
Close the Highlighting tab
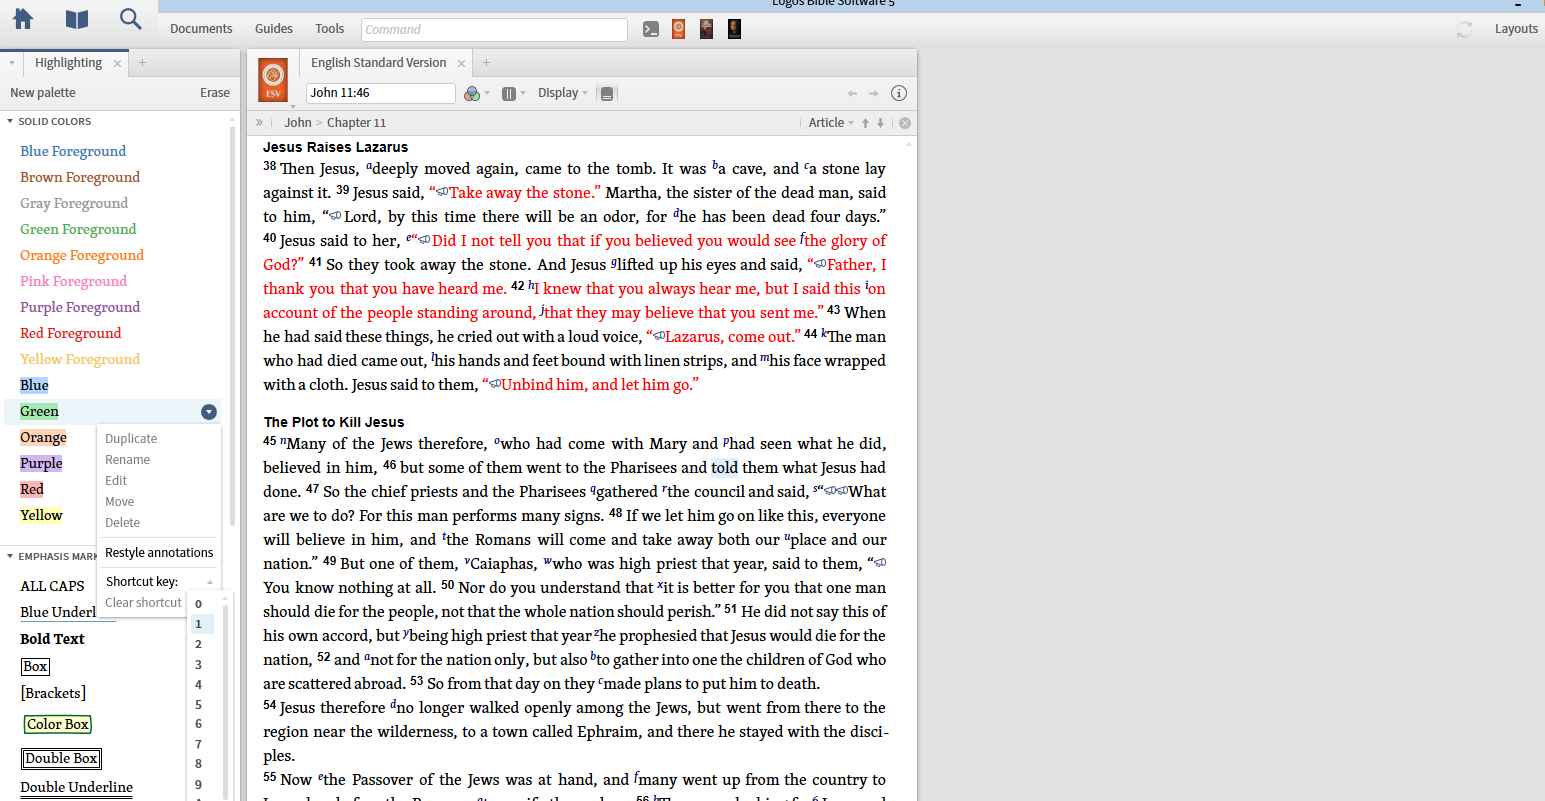pyautogui.click(x=117, y=63)
